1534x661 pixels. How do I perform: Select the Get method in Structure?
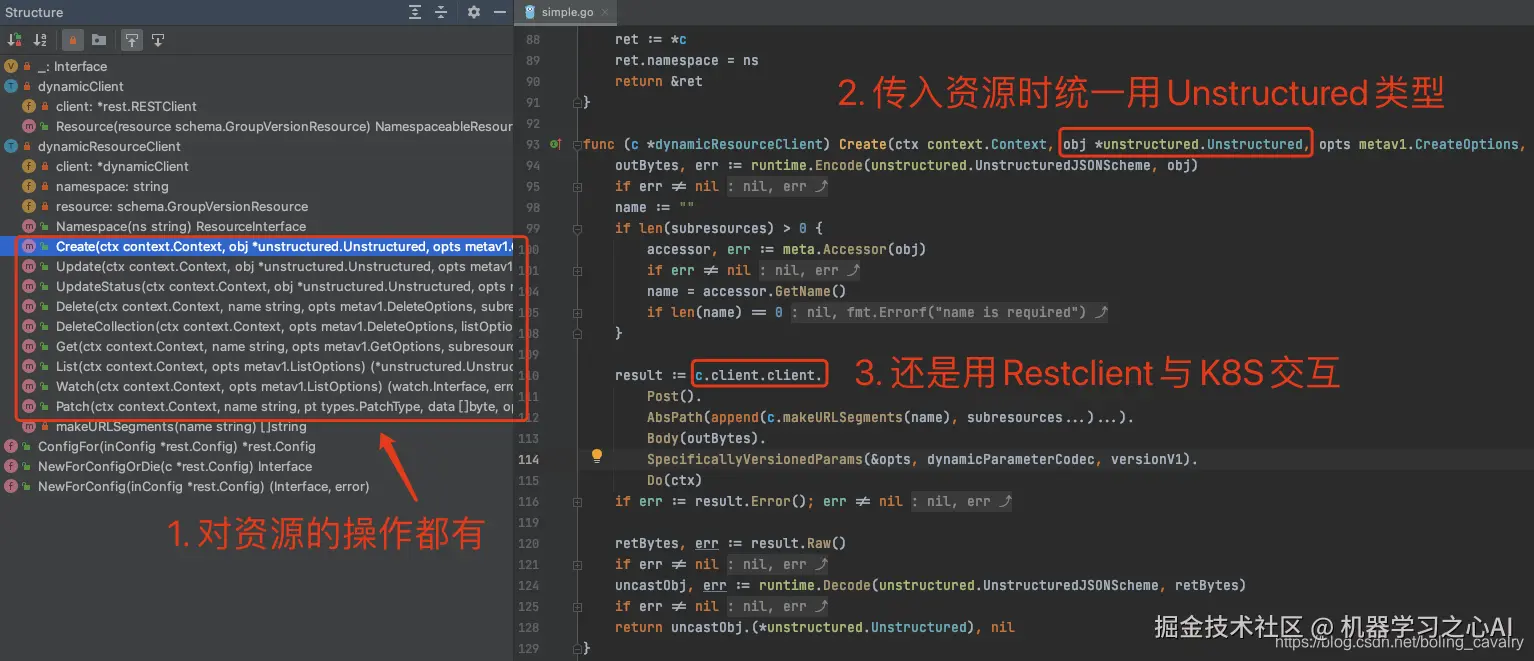click(256, 346)
